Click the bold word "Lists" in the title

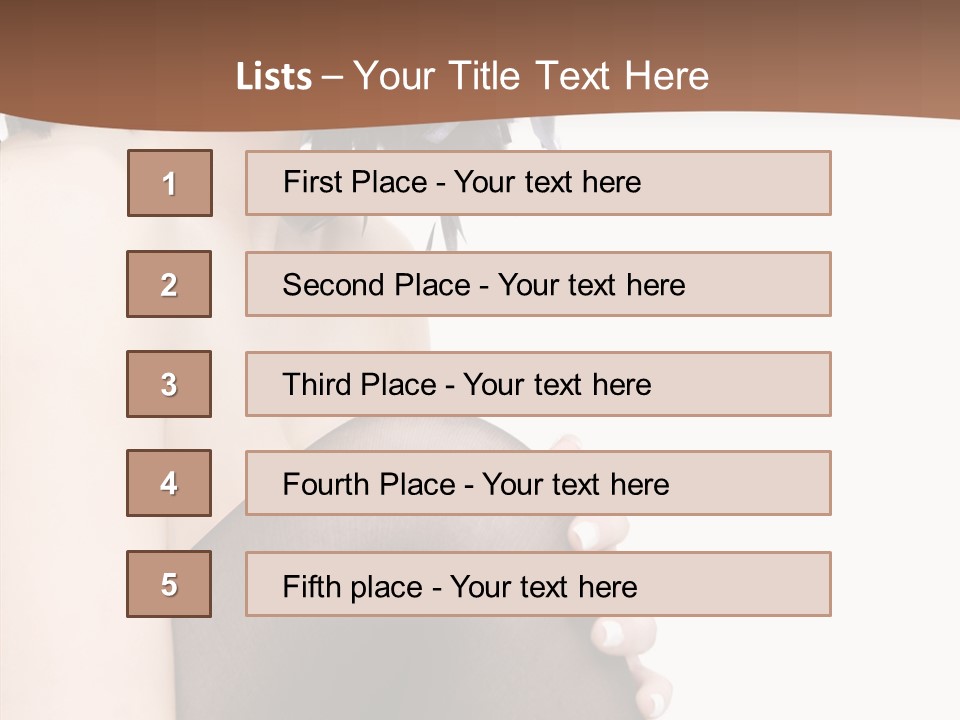(274, 77)
